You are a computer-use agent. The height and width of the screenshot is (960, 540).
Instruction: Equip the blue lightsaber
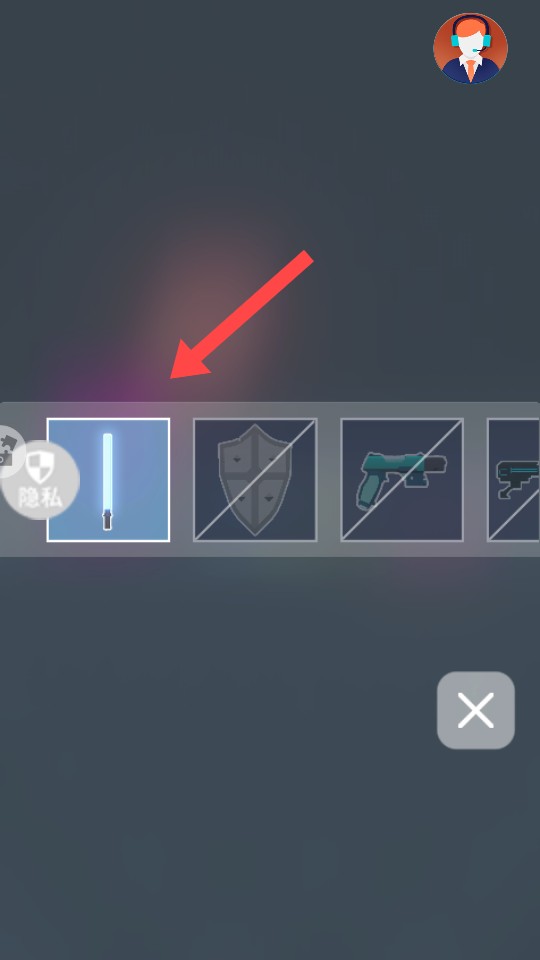pyautogui.click(x=108, y=480)
